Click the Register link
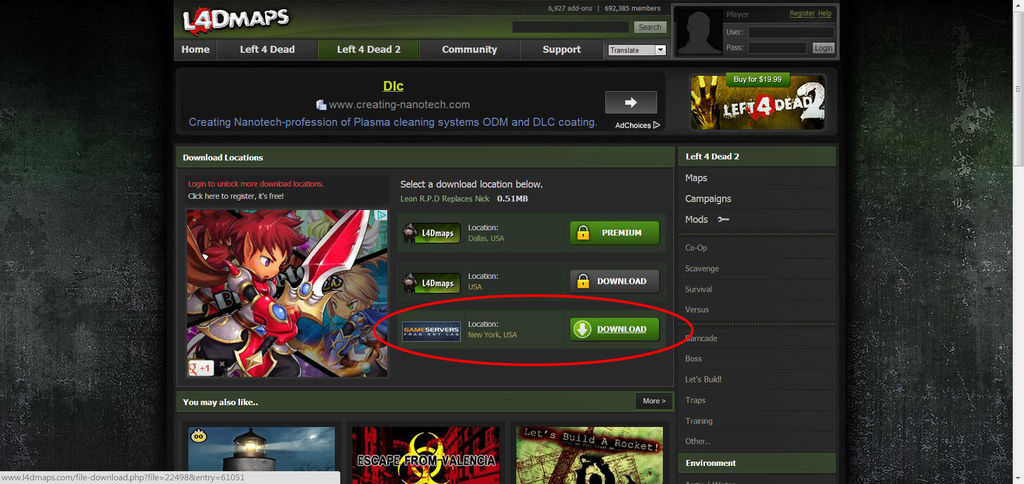 (x=802, y=14)
